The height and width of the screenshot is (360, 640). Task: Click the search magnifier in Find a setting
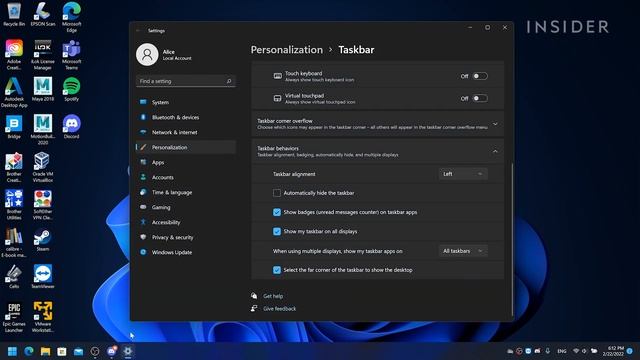tap(229, 81)
